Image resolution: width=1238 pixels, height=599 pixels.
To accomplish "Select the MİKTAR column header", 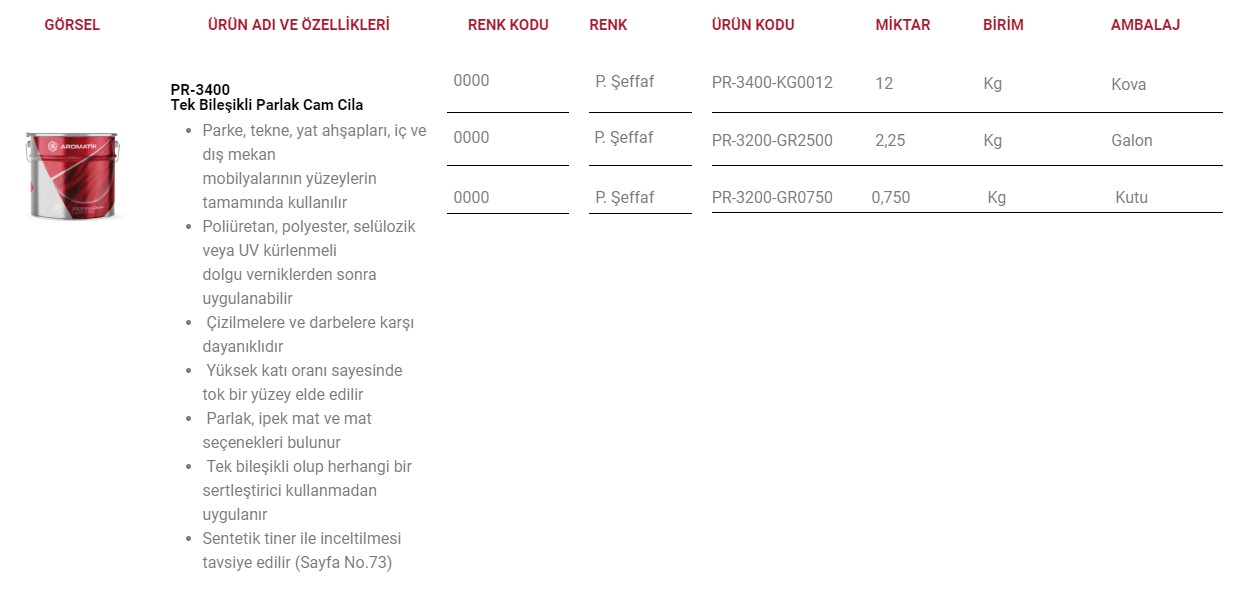I will coord(903,25).
